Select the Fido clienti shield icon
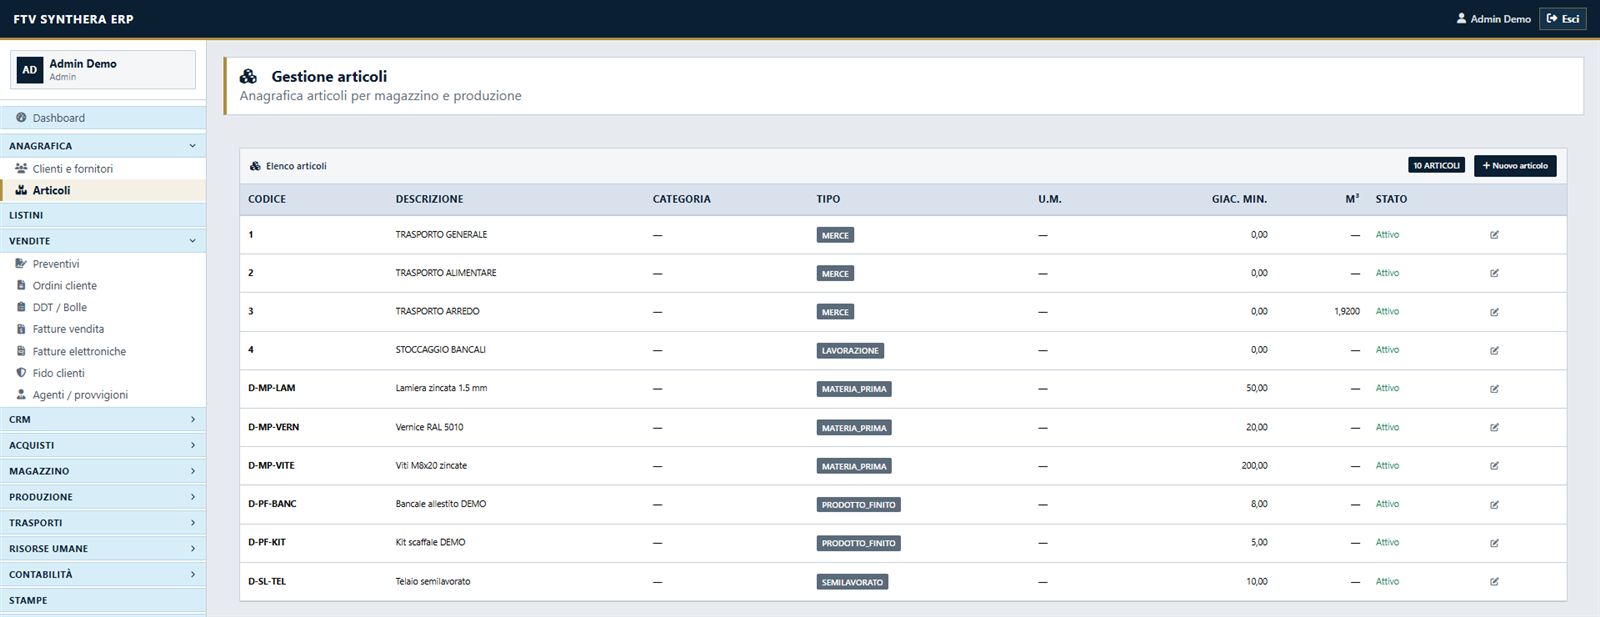 tap(21, 373)
